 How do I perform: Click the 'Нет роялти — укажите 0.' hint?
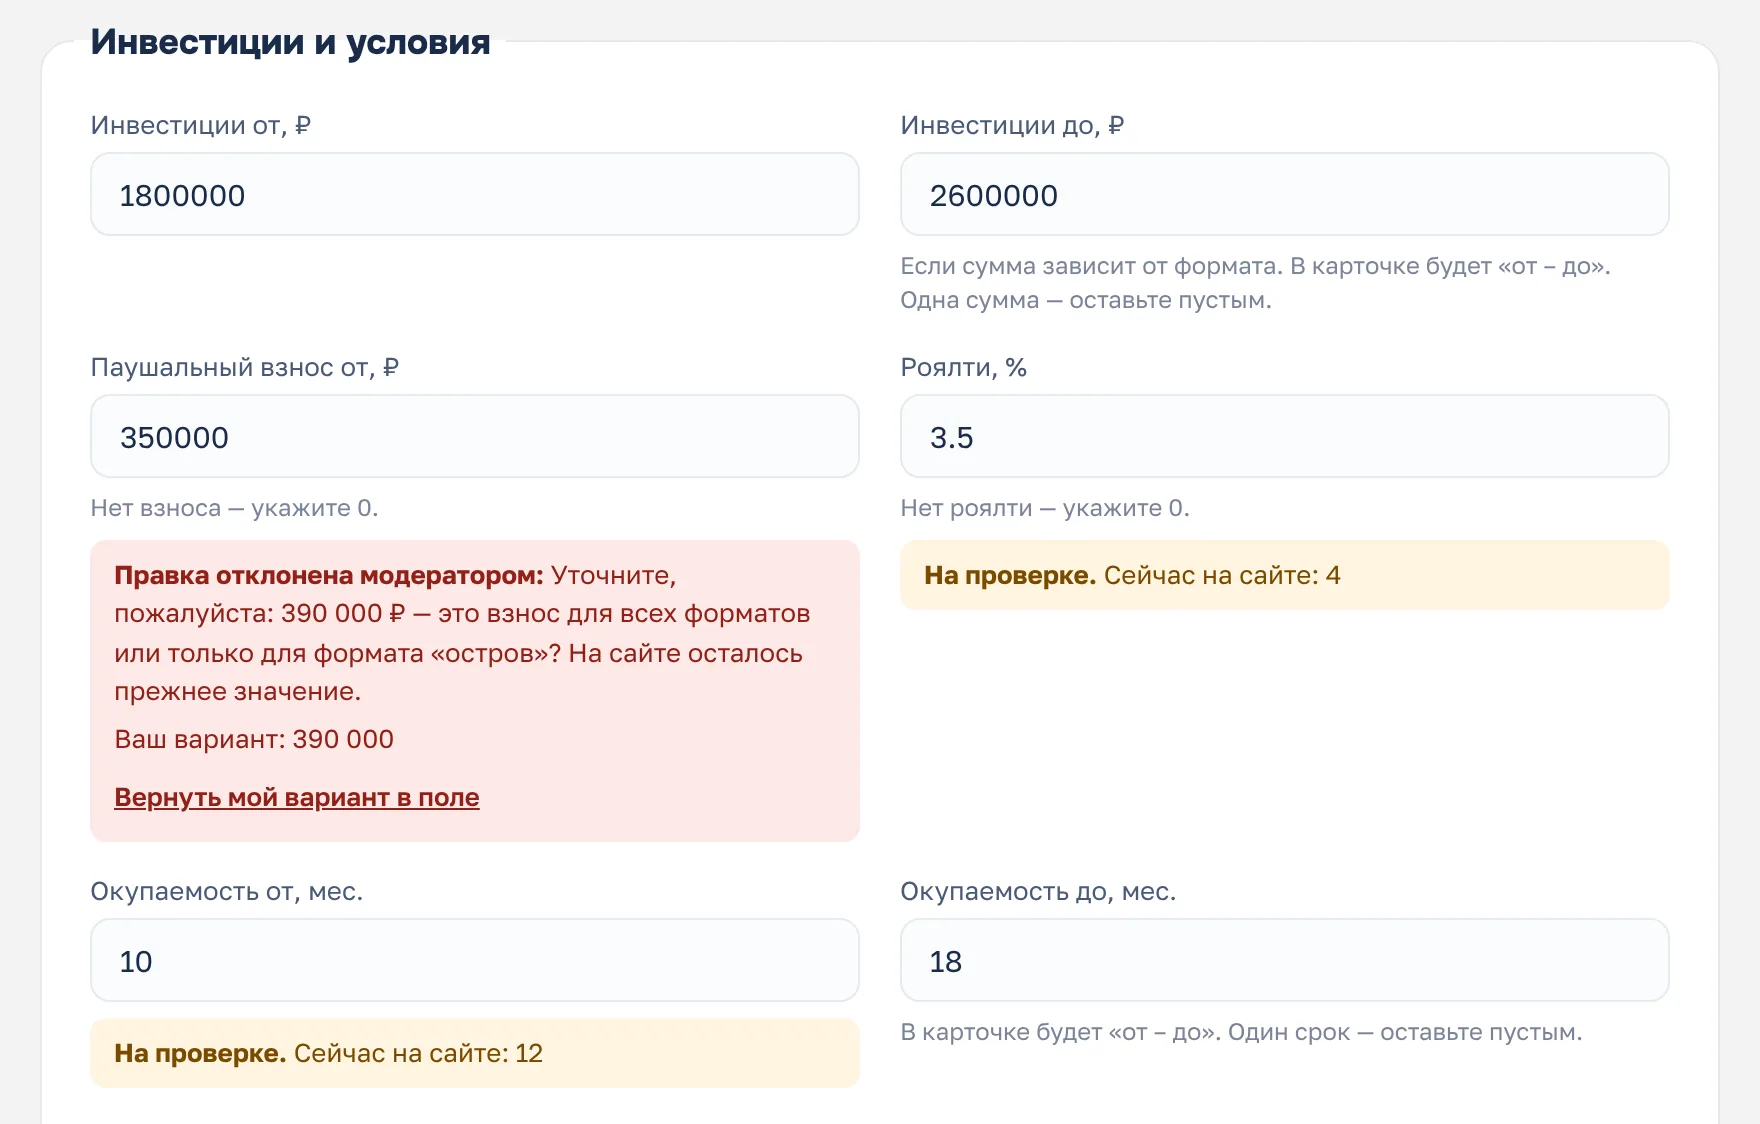tap(1045, 508)
